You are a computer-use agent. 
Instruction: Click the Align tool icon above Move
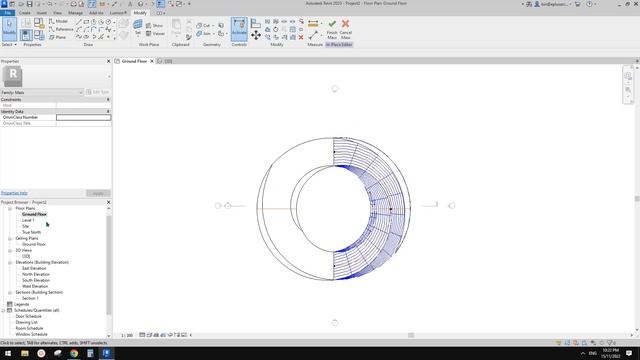(x=256, y=23)
